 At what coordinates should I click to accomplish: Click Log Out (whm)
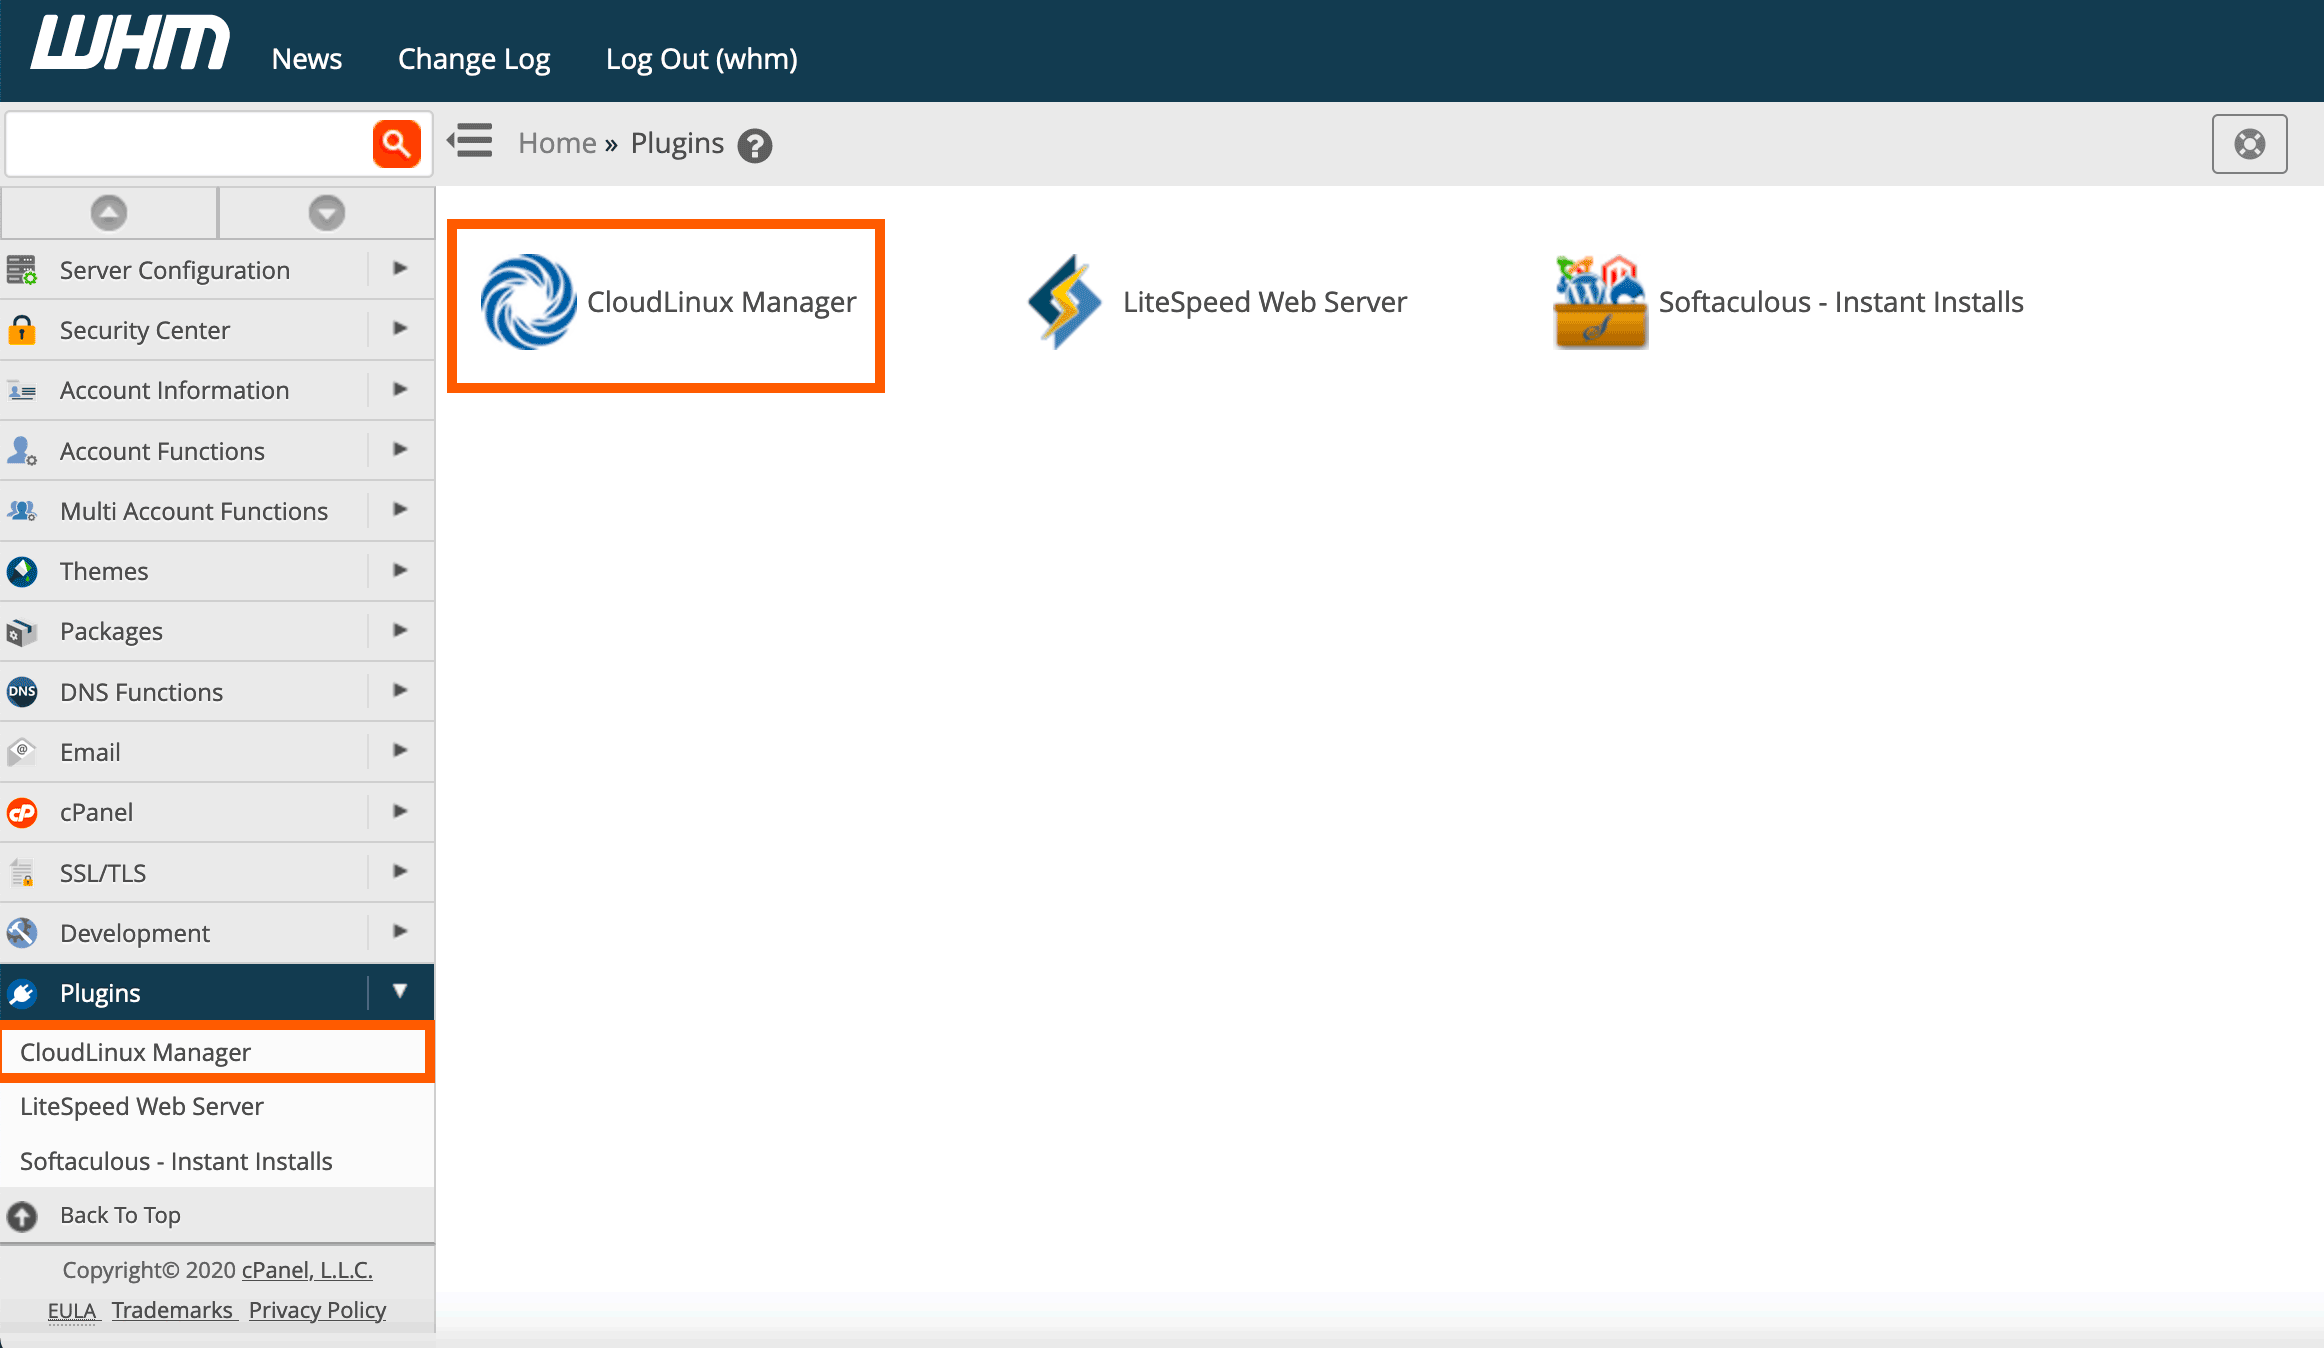pyautogui.click(x=702, y=59)
